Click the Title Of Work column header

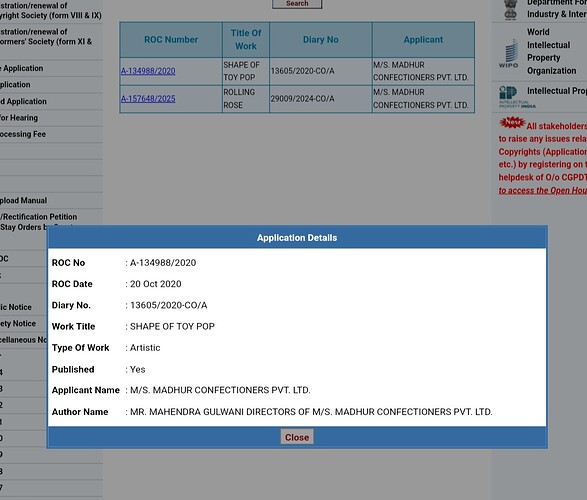click(246, 40)
